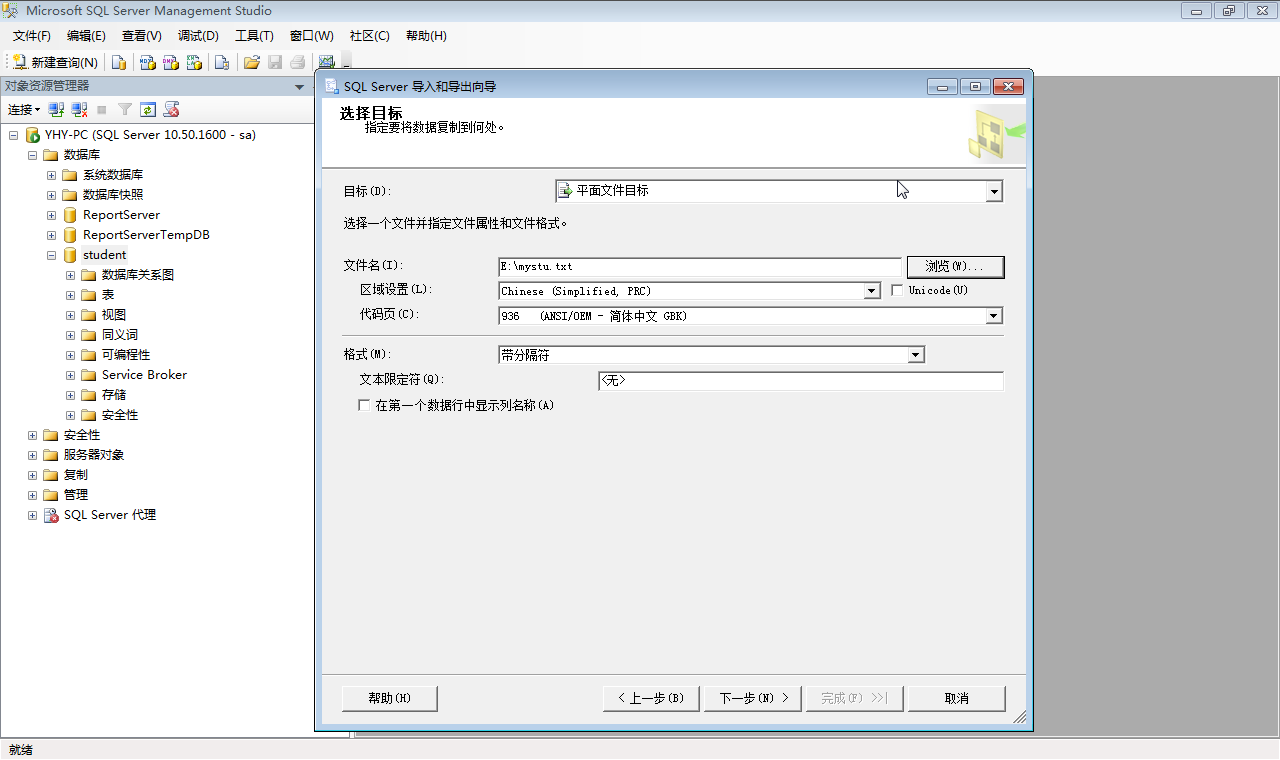Select the 管理 folder
Image resolution: width=1280 pixels, height=760 pixels.
[75, 495]
